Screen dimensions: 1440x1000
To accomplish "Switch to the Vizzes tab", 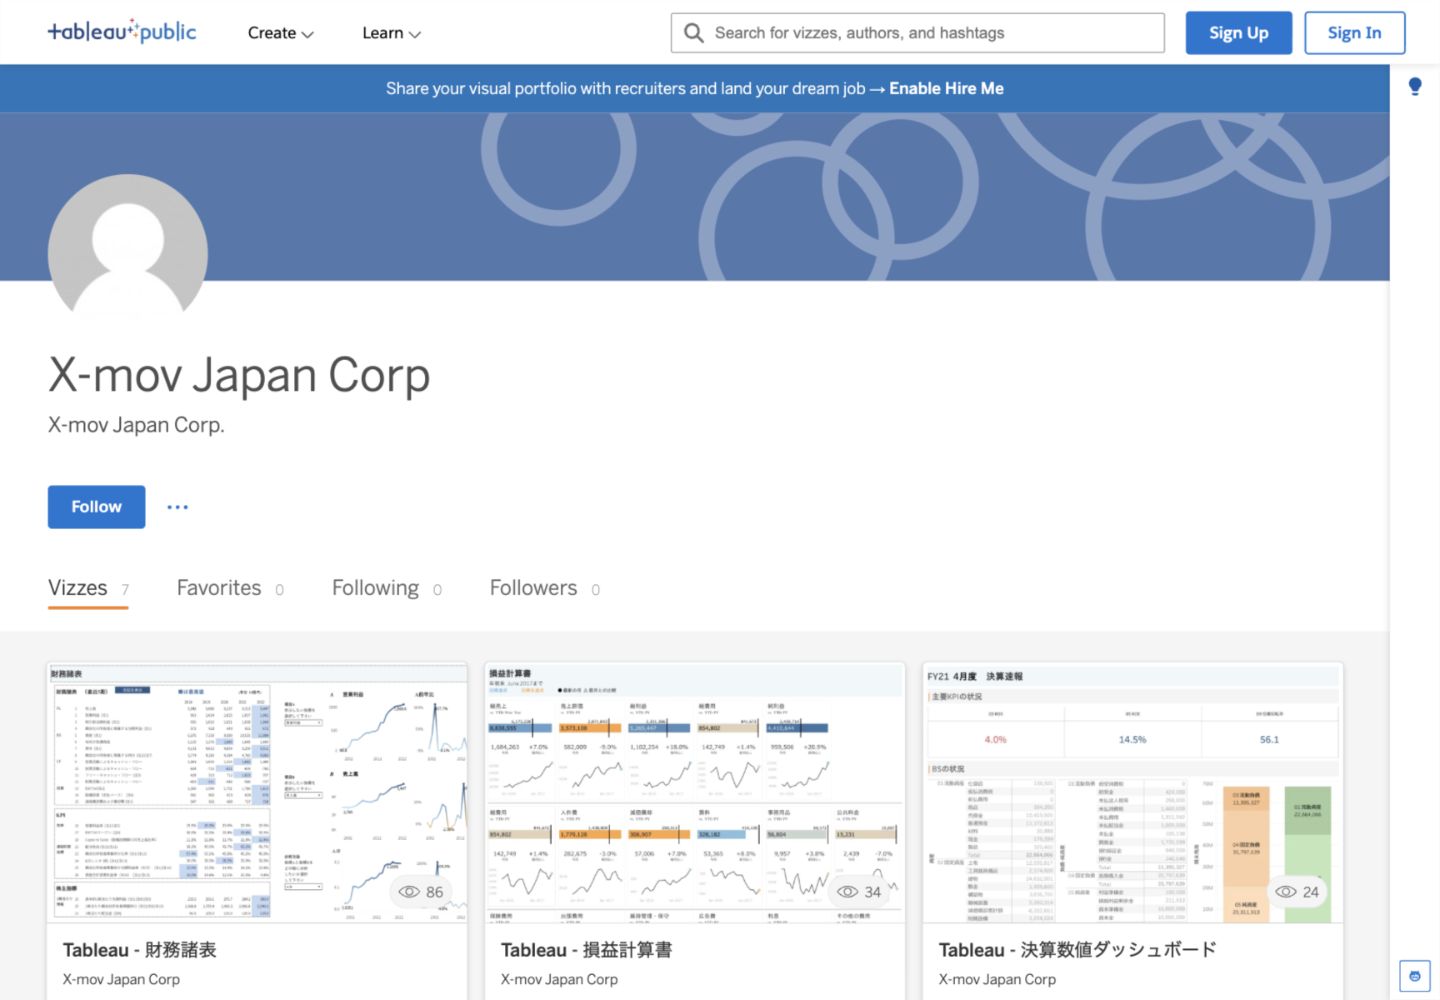I will tap(88, 588).
